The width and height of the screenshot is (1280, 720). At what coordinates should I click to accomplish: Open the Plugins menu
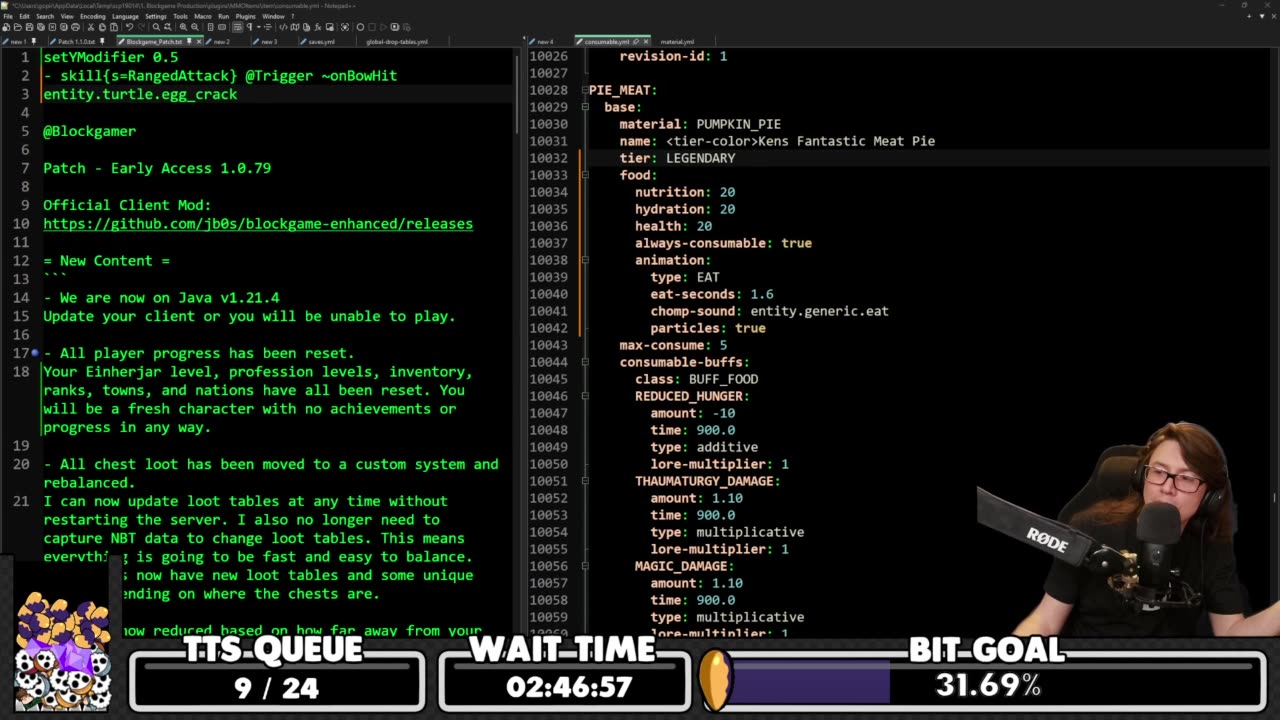(x=245, y=16)
